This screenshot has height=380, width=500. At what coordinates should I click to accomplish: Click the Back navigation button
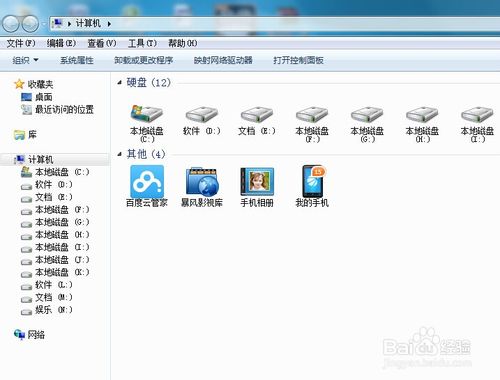[x=11, y=24]
